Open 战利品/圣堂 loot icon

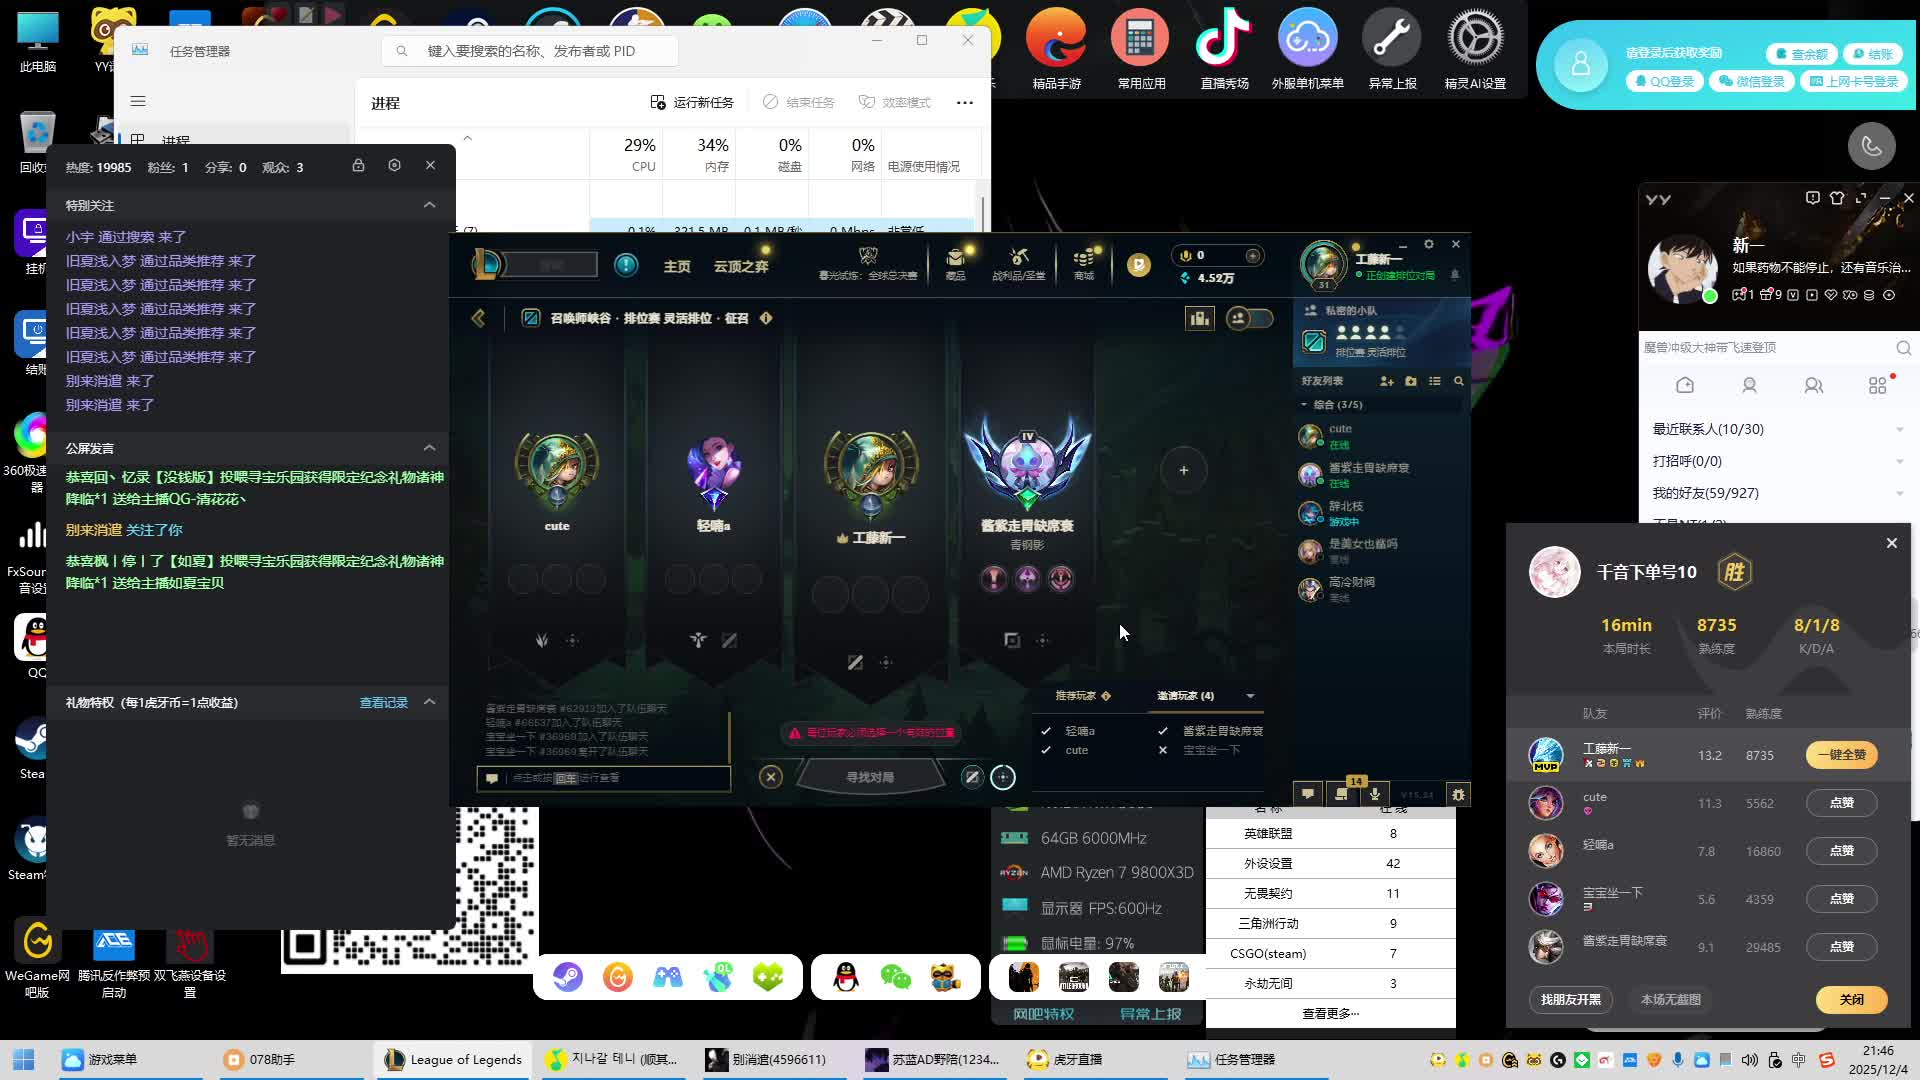pos(1018,263)
